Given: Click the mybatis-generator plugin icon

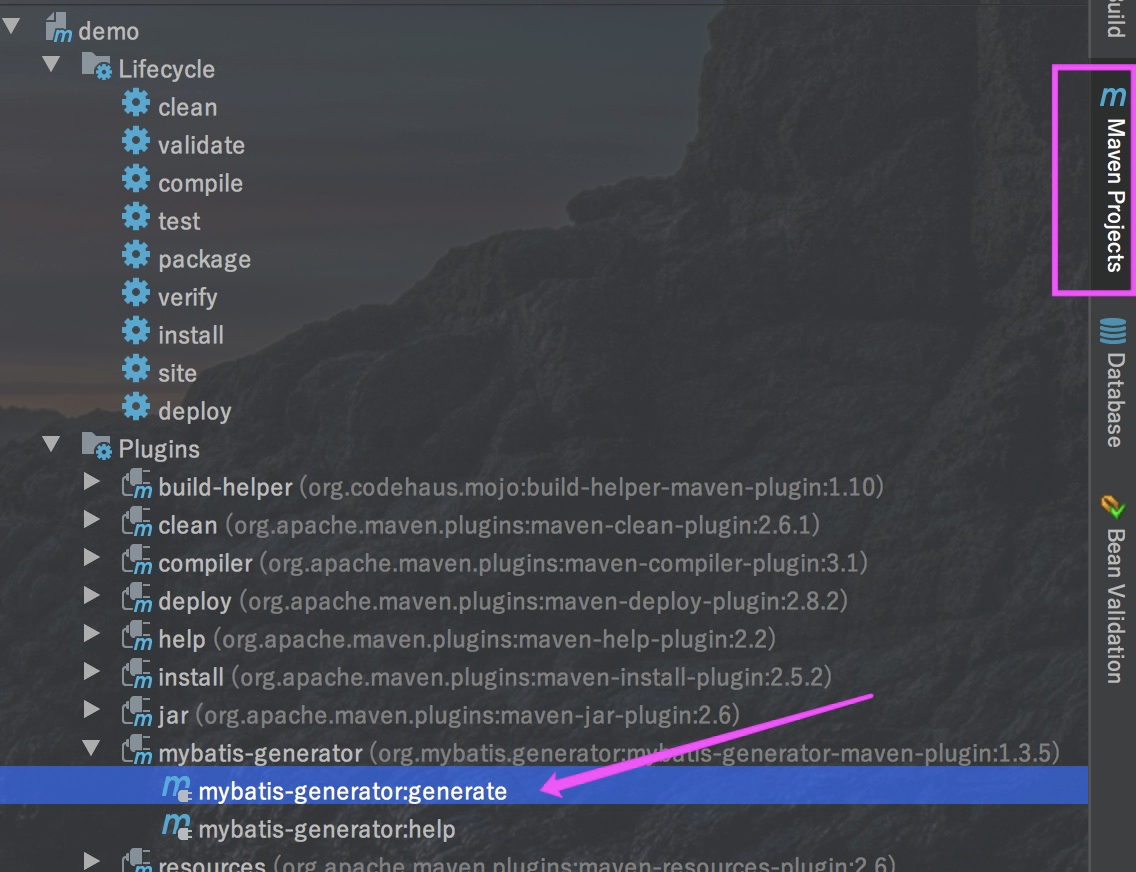Looking at the screenshot, I should 137,750.
